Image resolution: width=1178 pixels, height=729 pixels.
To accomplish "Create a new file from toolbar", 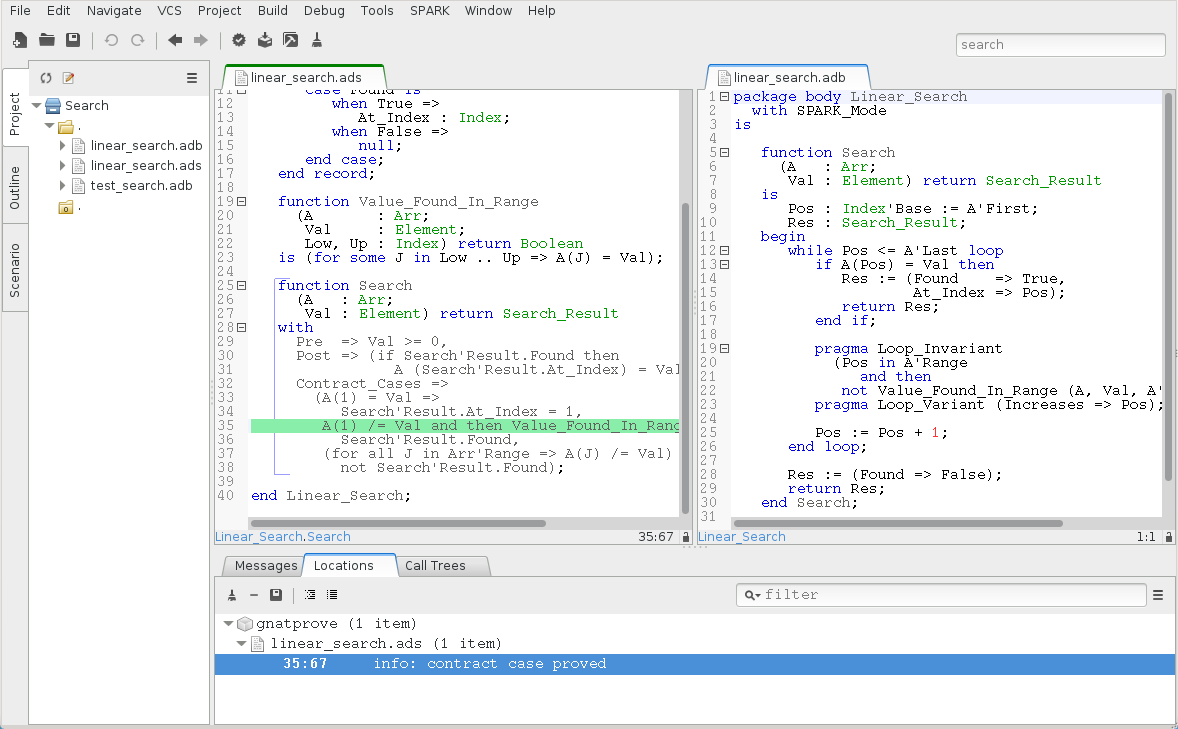I will coord(20,41).
